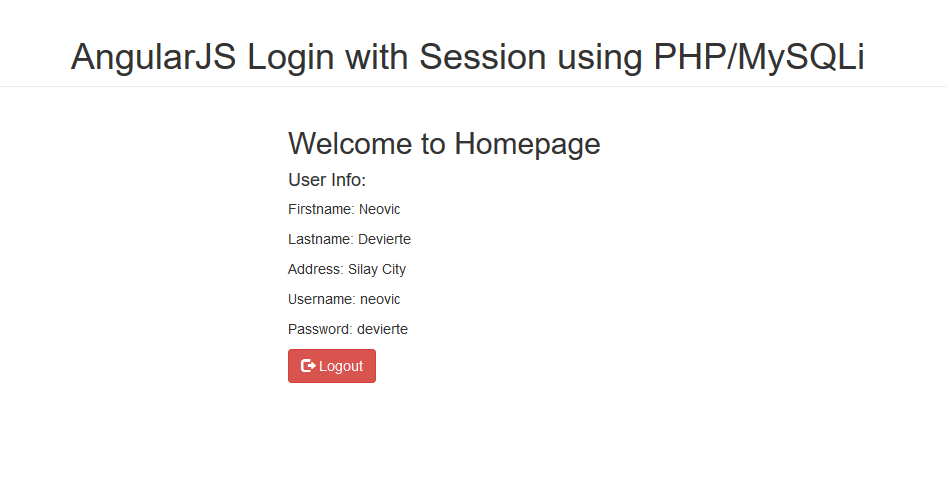
Task: Click the Username: neovic line
Action: click(344, 299)
